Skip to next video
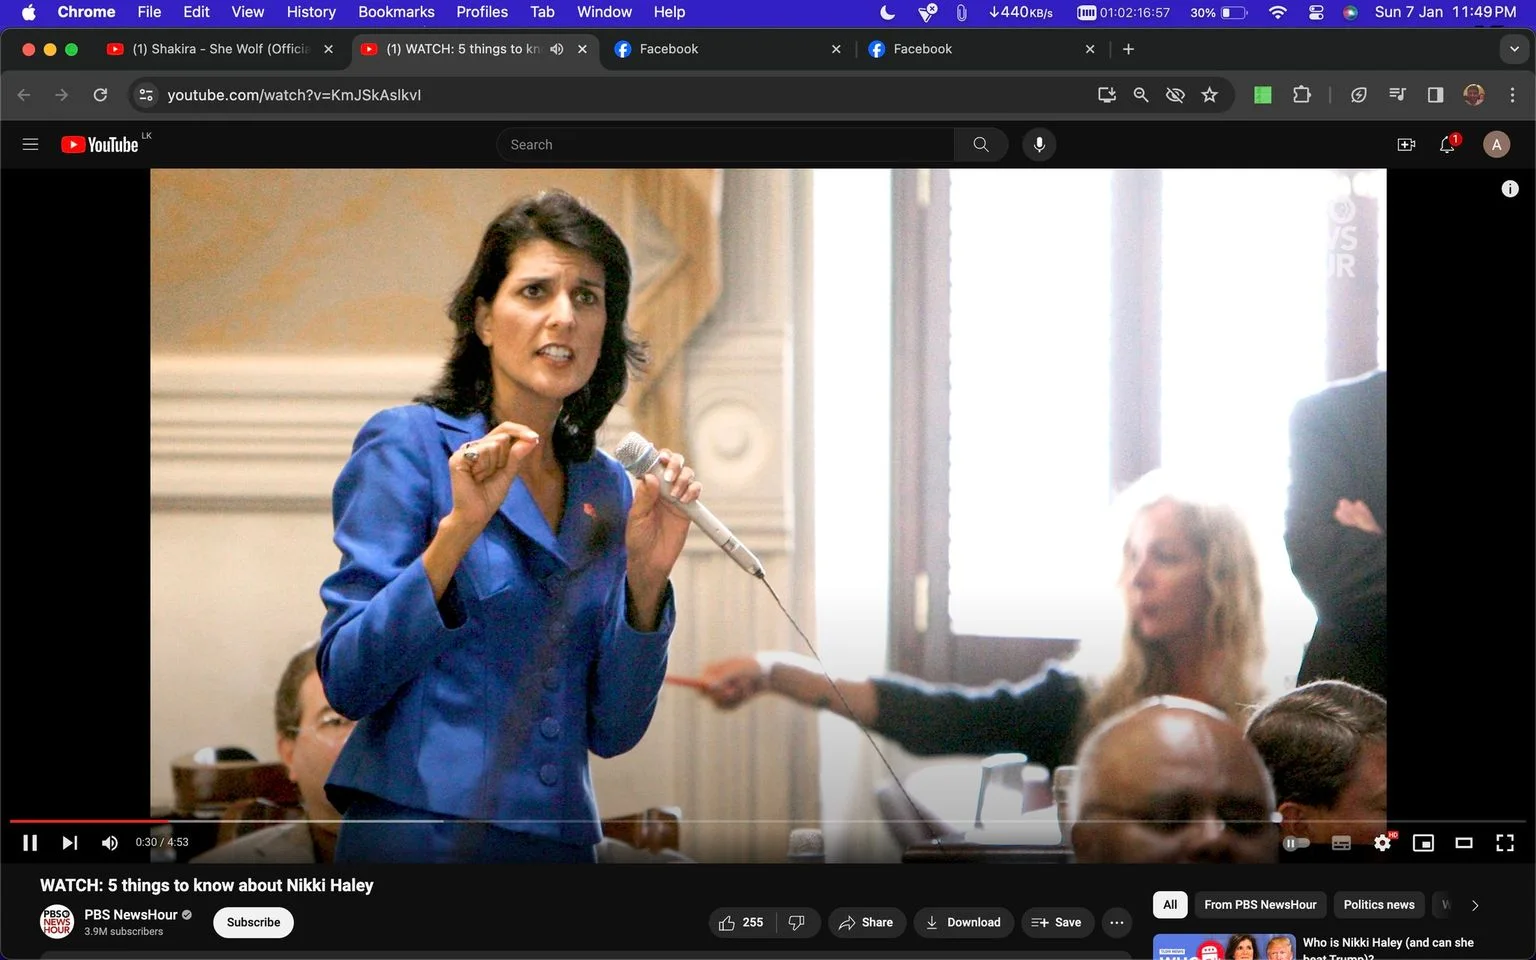The image size is (1536, 960). pos(69,843)
